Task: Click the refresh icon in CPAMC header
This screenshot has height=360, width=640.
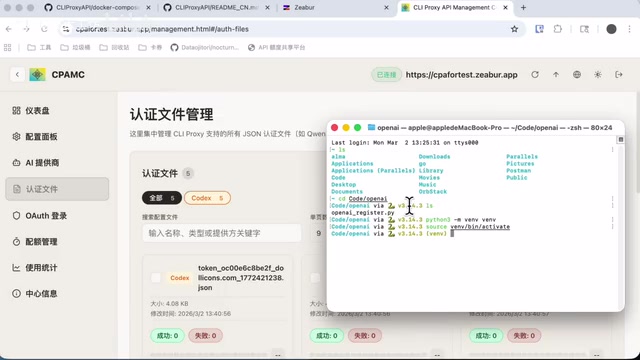Action: (x=535, y=75)
